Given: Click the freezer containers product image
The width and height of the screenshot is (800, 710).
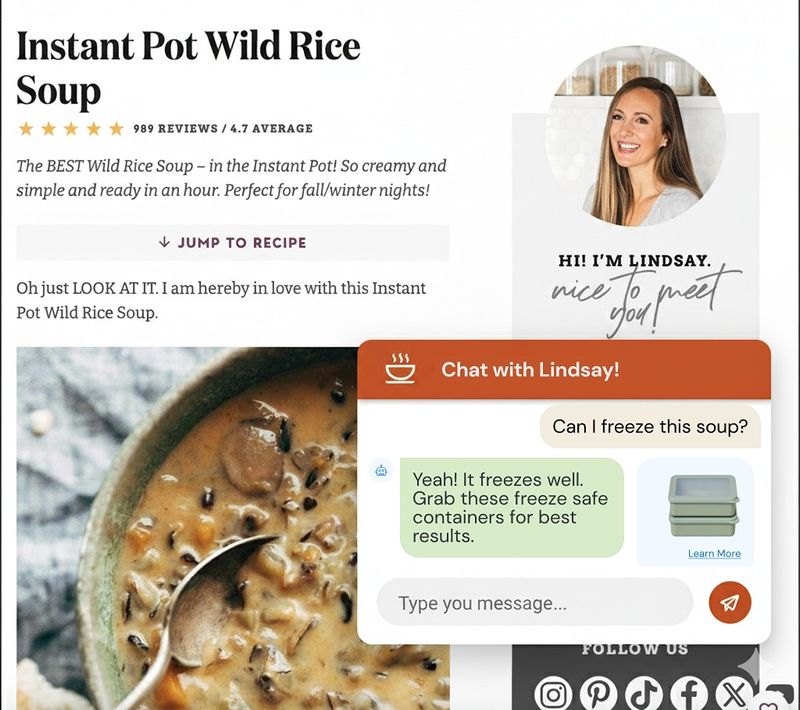Looking at the screenshot, I should click(x=704, y=506).
